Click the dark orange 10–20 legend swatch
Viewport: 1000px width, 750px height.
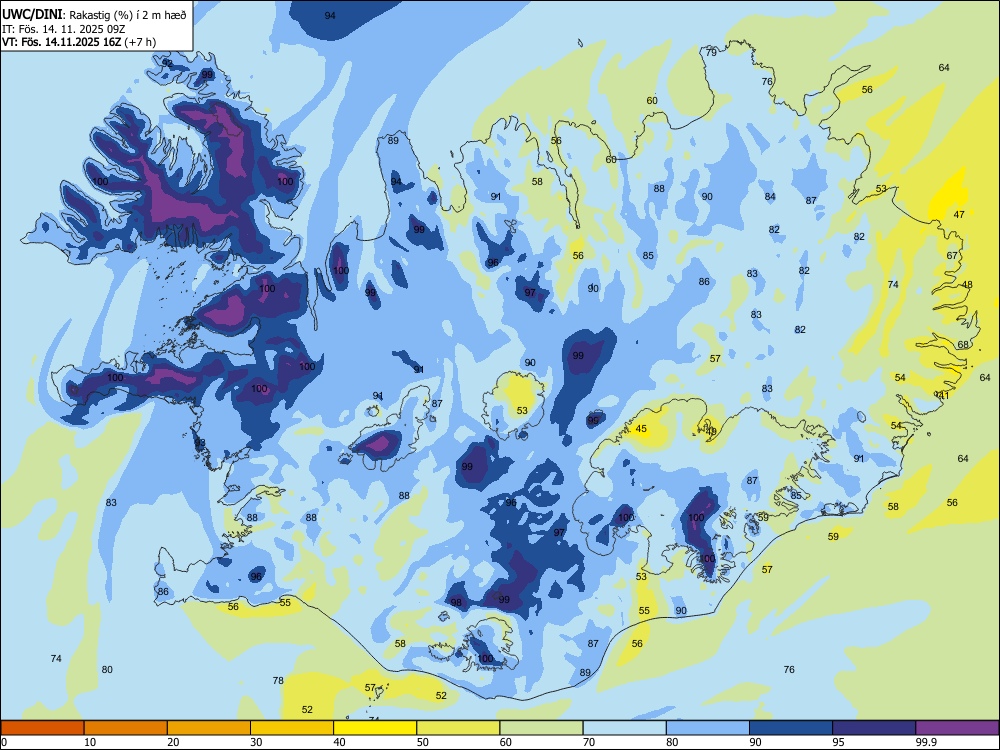click(x=126, y=728)
